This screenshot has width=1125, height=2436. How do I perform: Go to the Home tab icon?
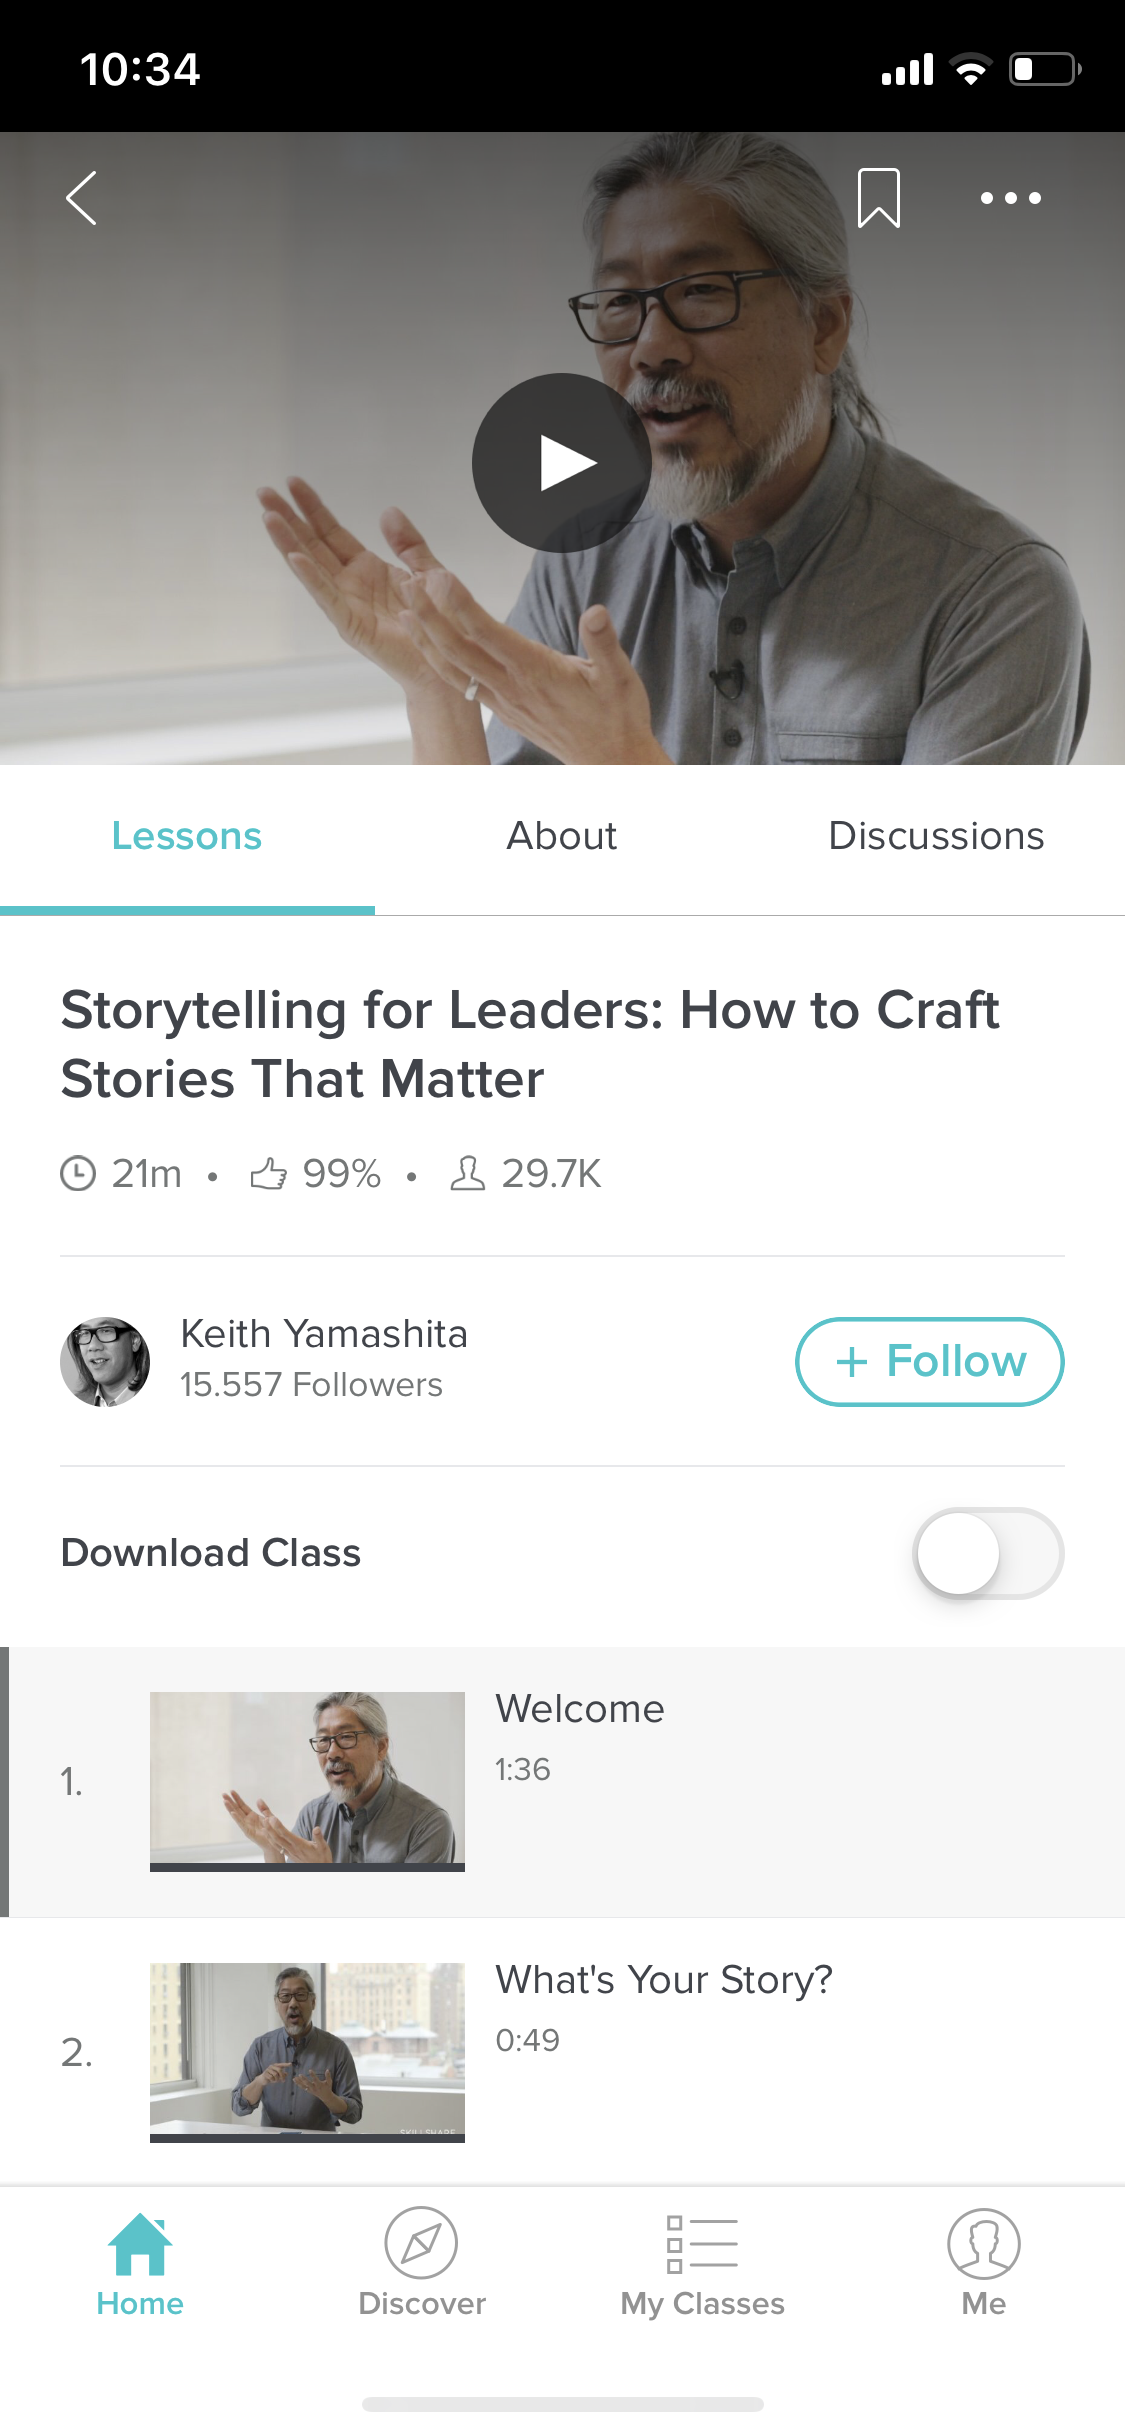pos(140,2244)
